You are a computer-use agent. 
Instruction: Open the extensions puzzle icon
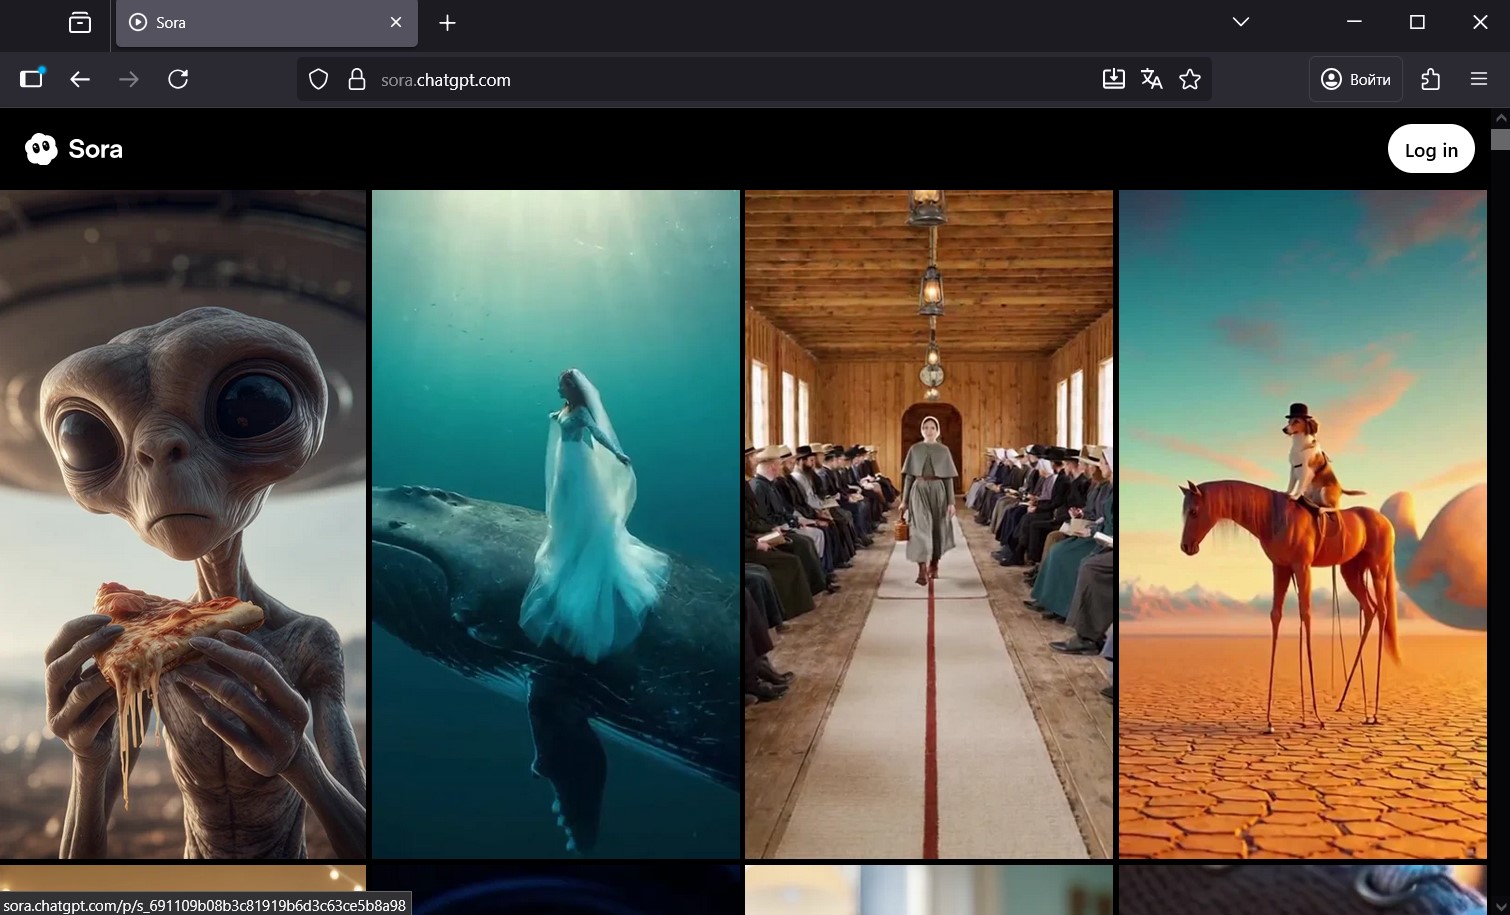point(1430,79)
